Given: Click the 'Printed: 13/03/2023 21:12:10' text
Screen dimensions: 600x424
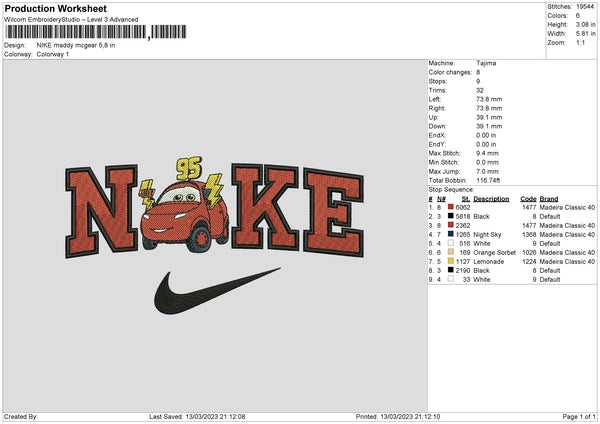Looking at the screenshot, I should (398, 416).
